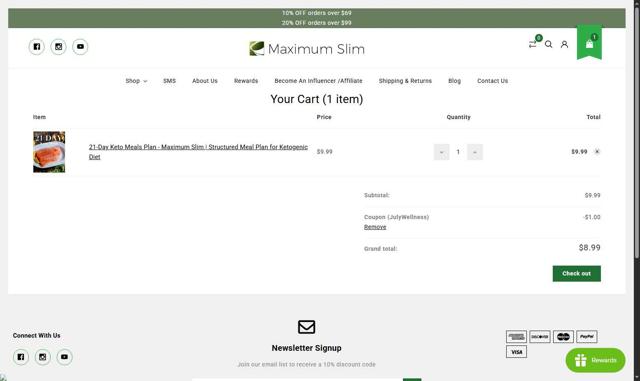The height and width of the screenshot is (381, 640).
Task: Increase quantity with plus button
Action: pyautogui.click(x=475, y=152)
